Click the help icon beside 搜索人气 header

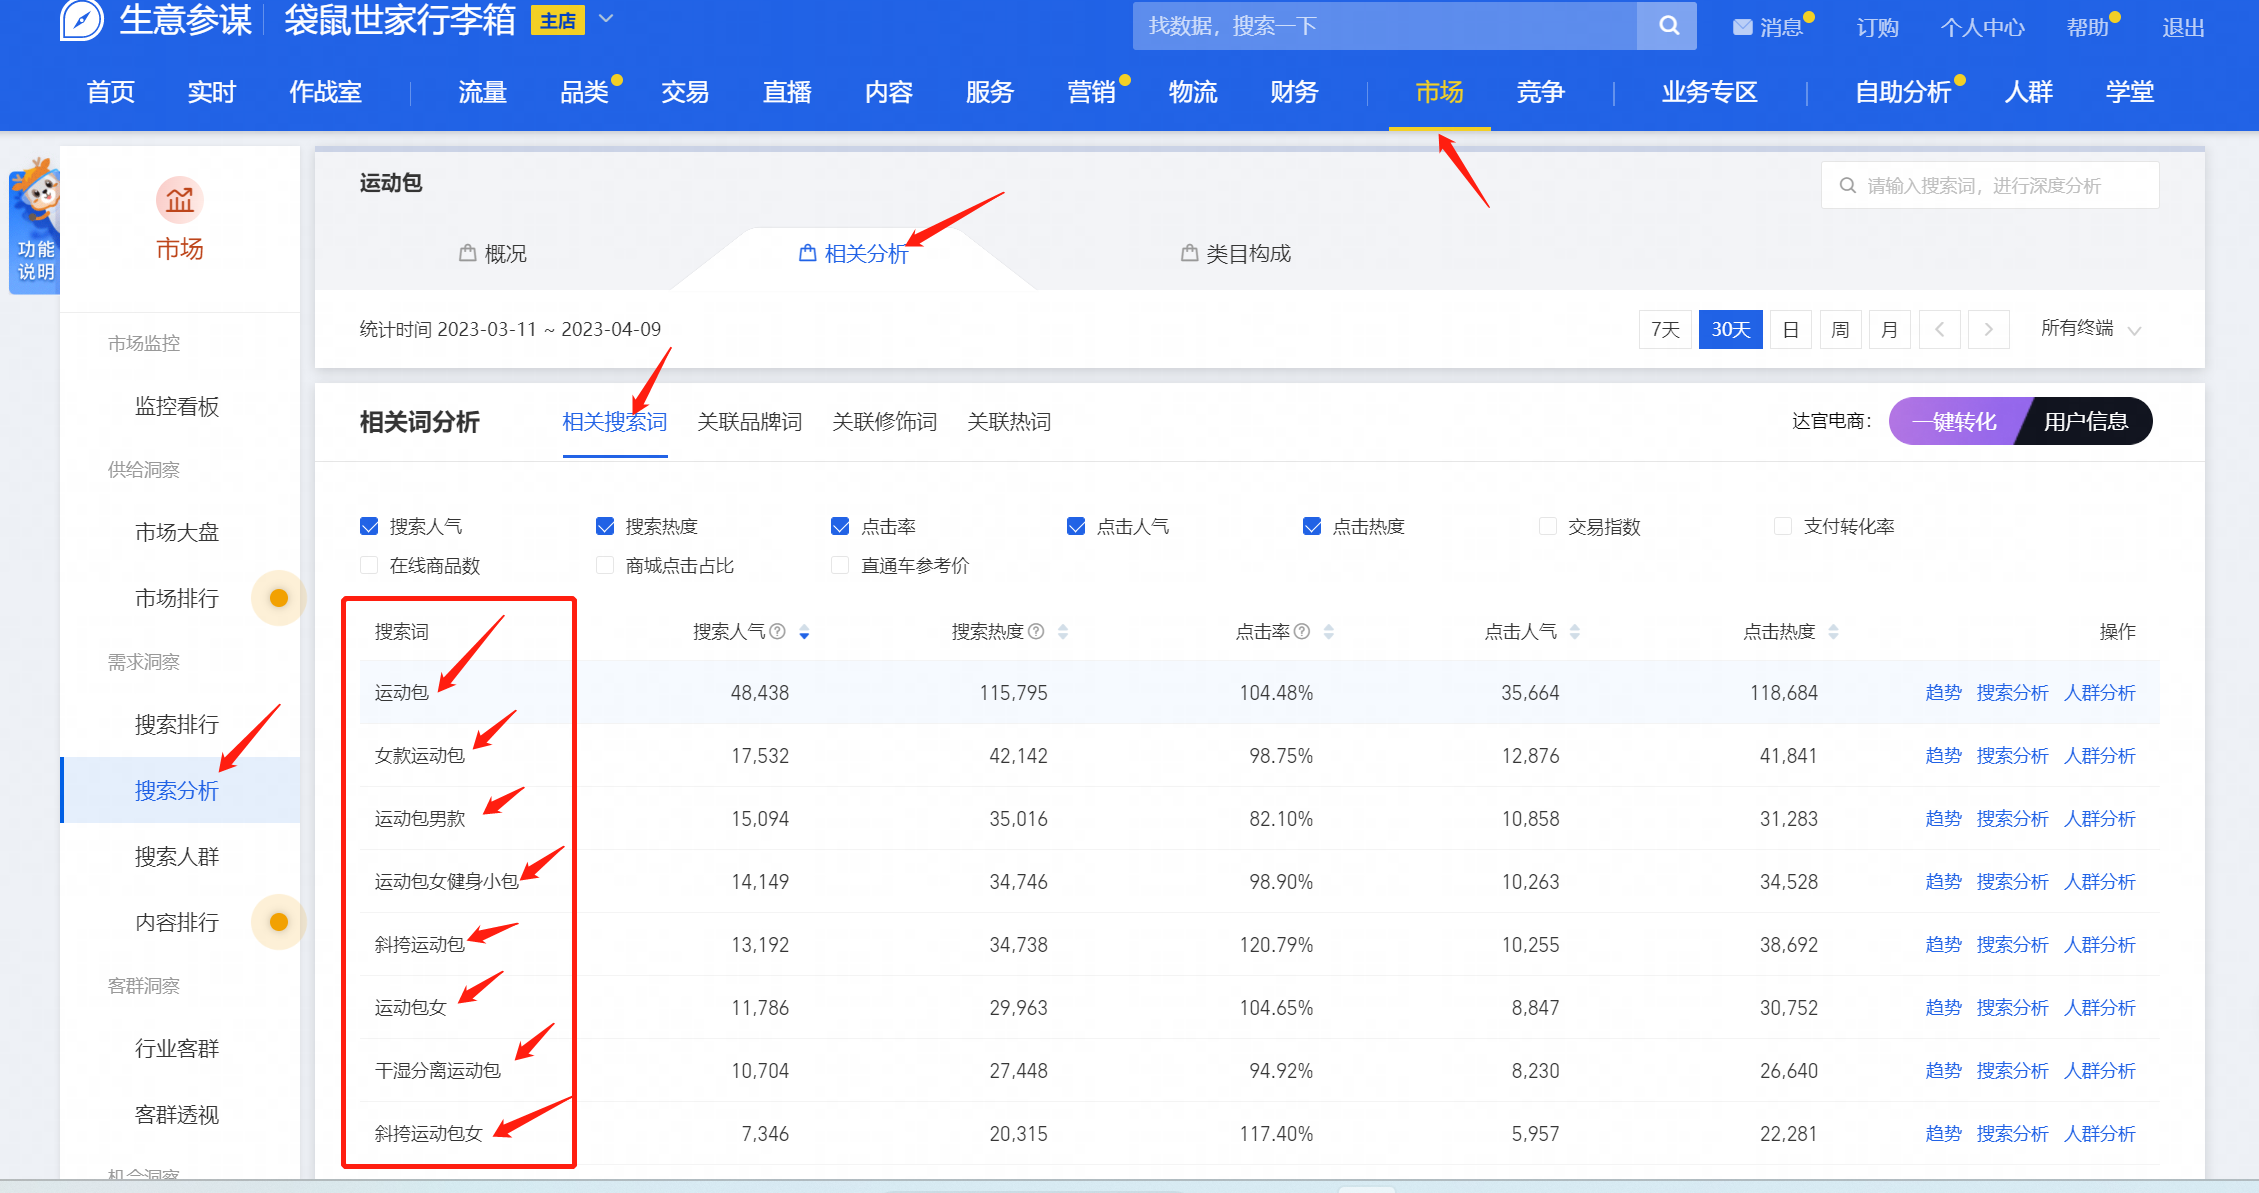pyautogui.click(x=777, y=632)
